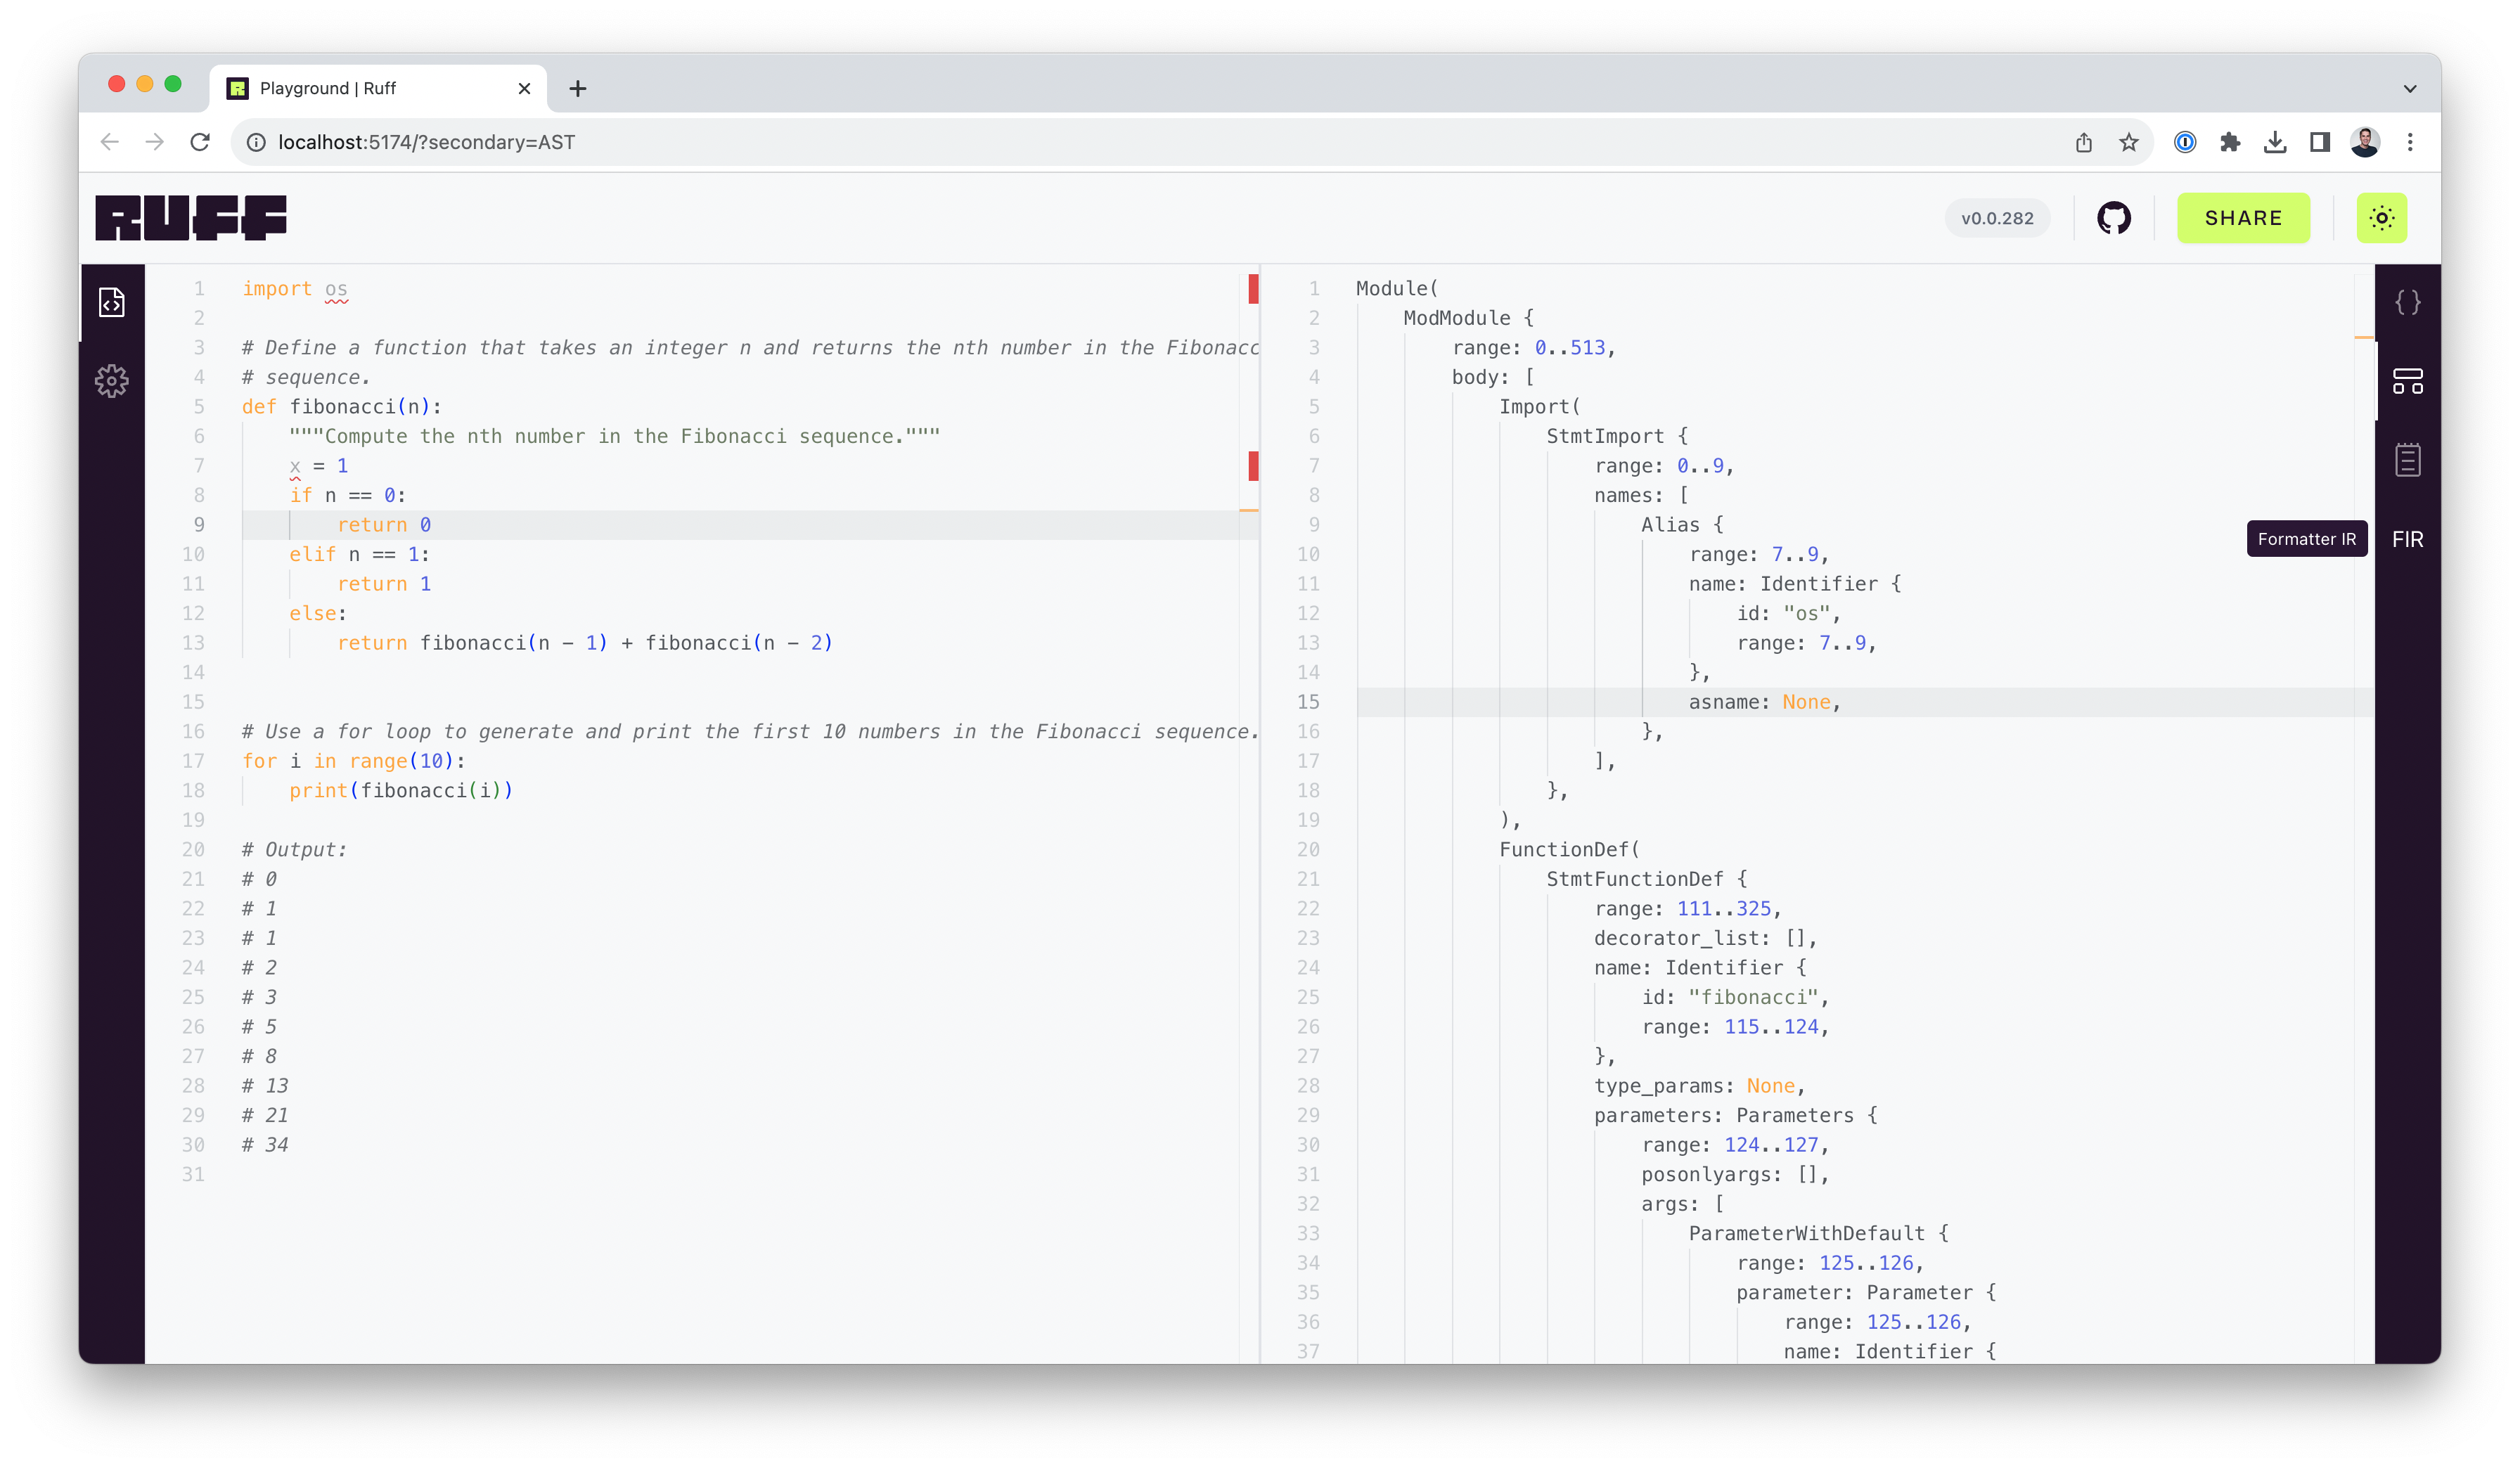
Task: Bookmark this page with the star icon
Action: pos(2128,142)
